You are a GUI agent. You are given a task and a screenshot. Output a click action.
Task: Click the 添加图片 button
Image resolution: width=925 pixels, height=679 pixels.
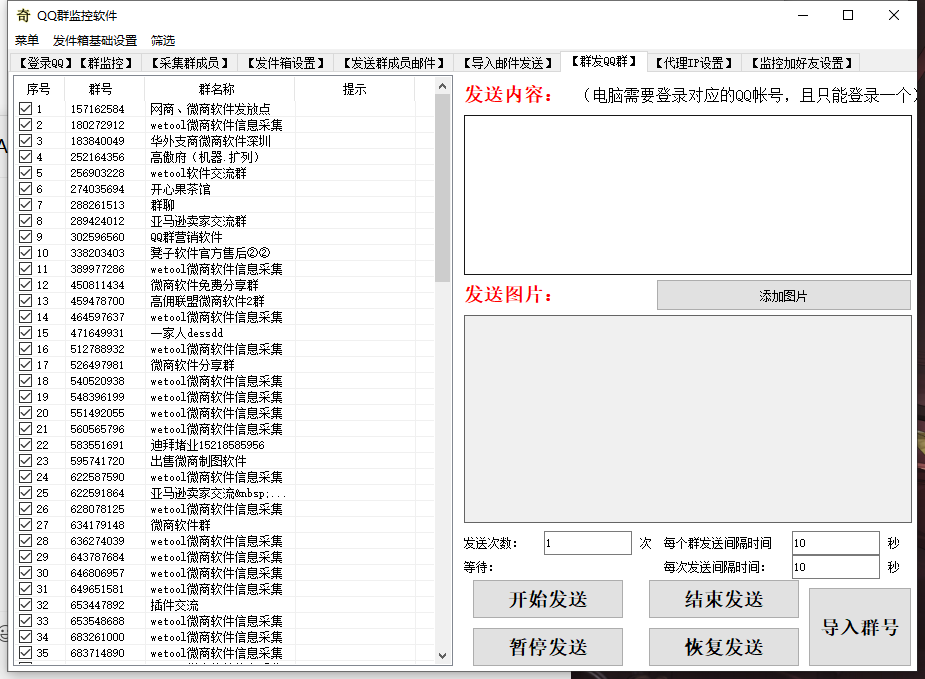pyautogui.click(x=783, y=296)
